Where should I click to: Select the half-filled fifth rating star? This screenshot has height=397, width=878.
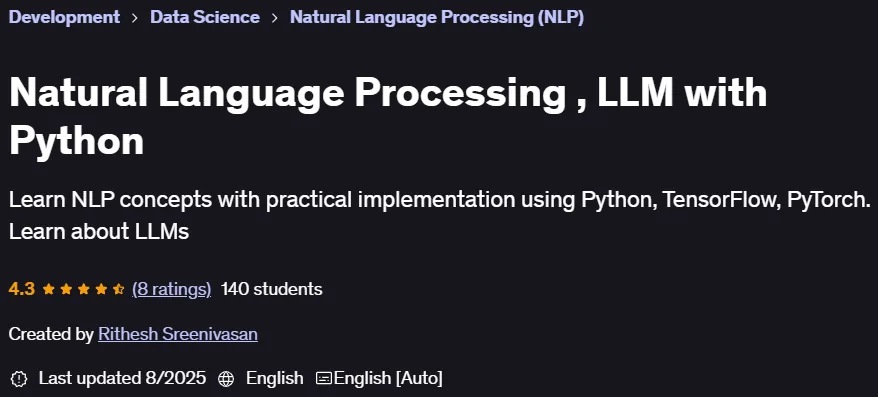(118, 289)
